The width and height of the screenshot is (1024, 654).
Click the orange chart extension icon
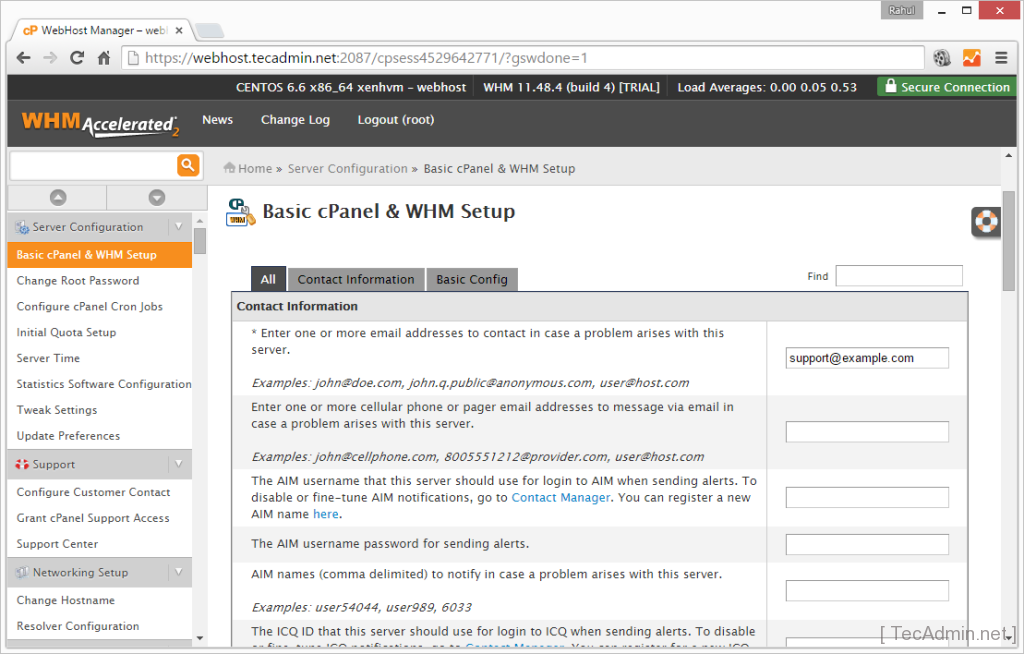click(971, 58)
